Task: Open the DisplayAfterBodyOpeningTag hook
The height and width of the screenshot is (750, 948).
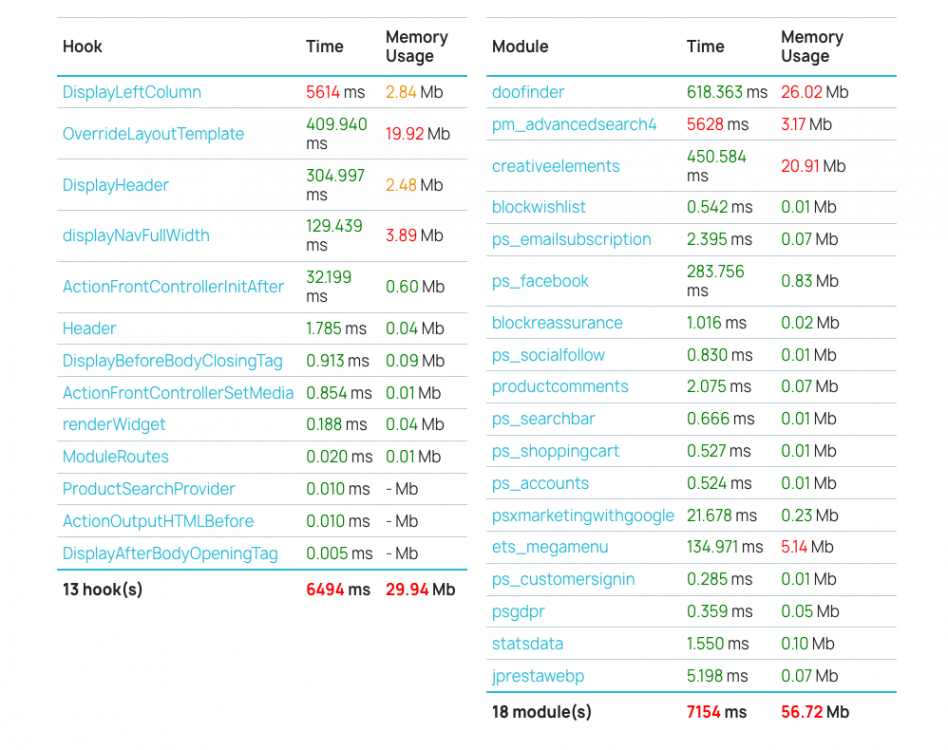Action: point(170,554)
